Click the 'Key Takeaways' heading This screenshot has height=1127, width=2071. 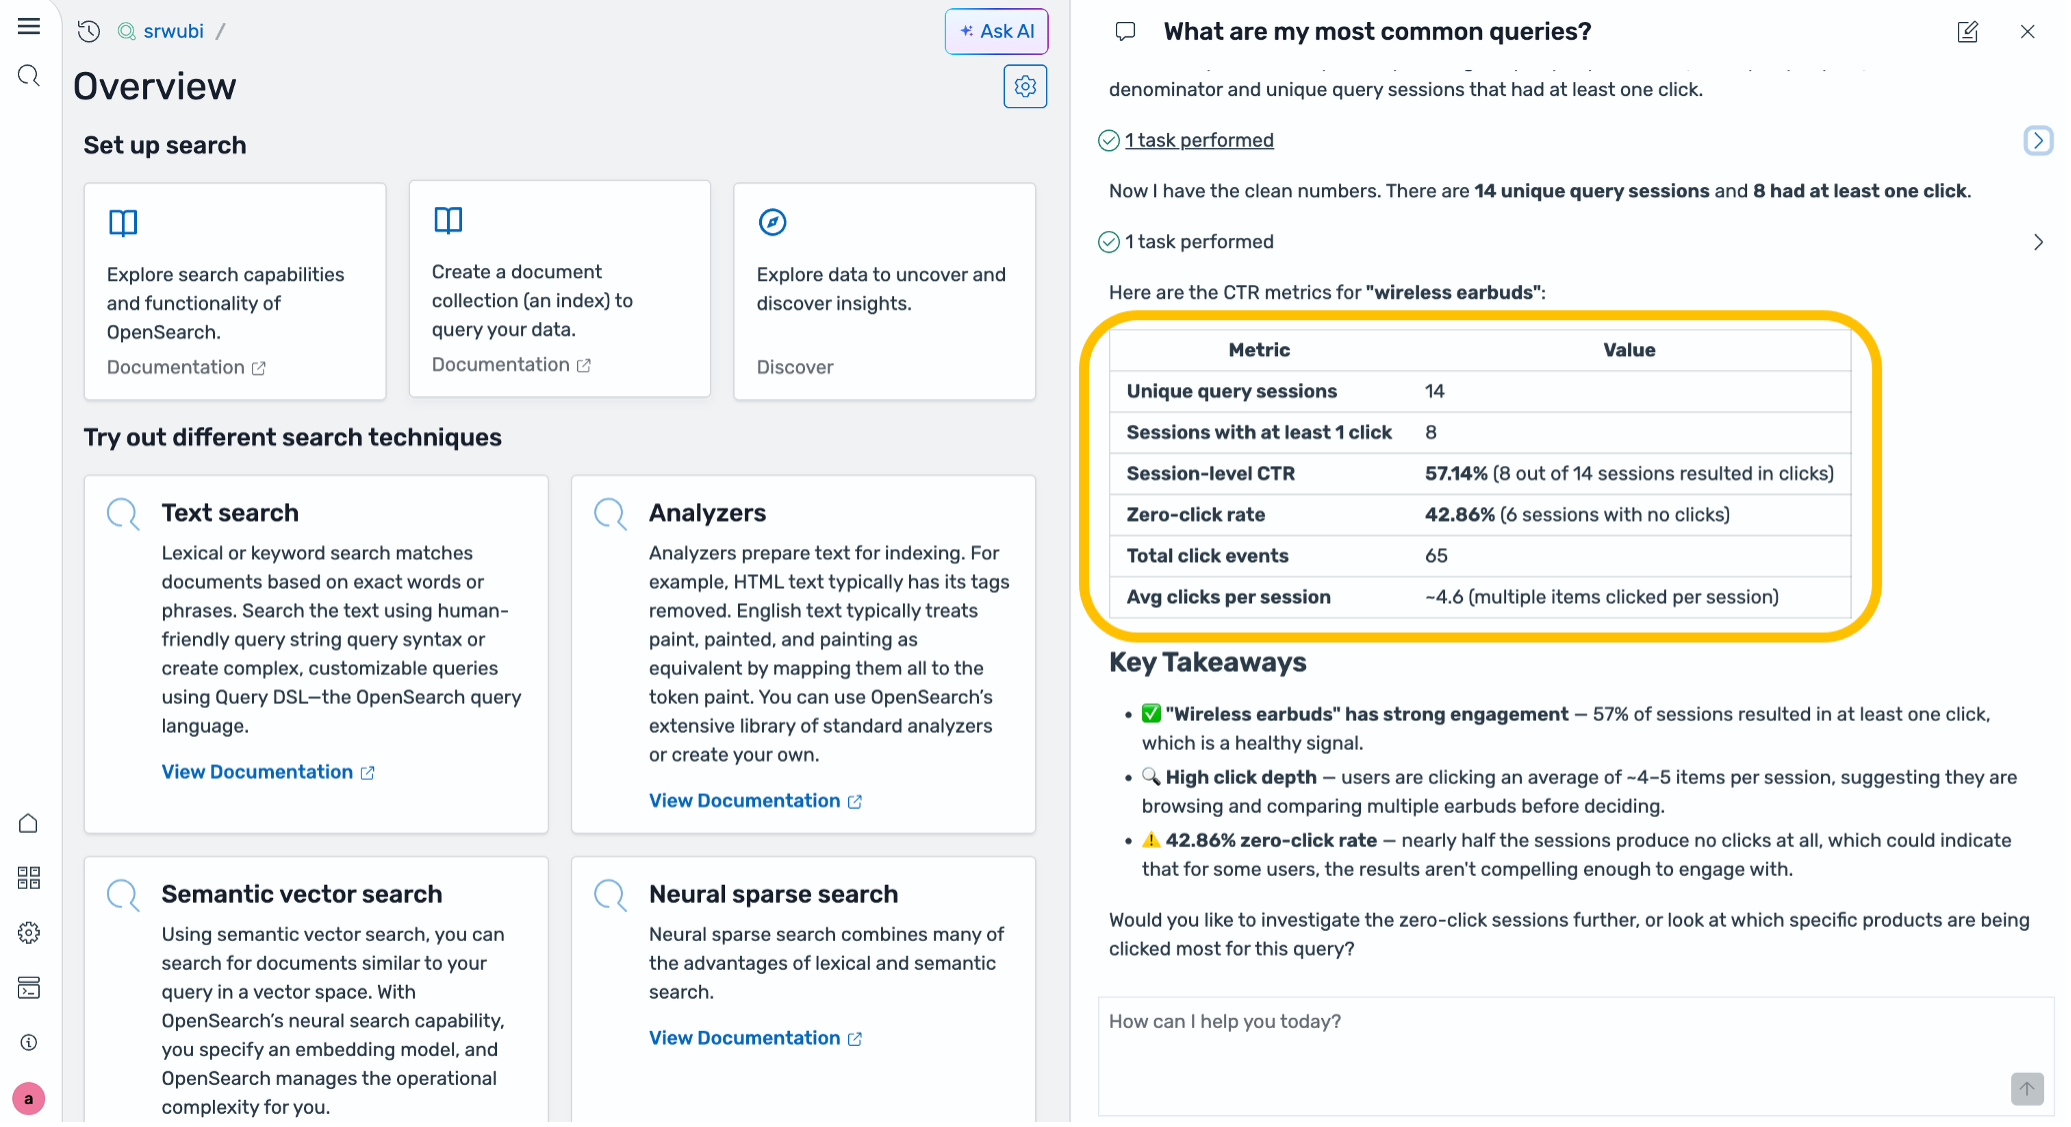pyautogui.click(x=1207, y=663)
